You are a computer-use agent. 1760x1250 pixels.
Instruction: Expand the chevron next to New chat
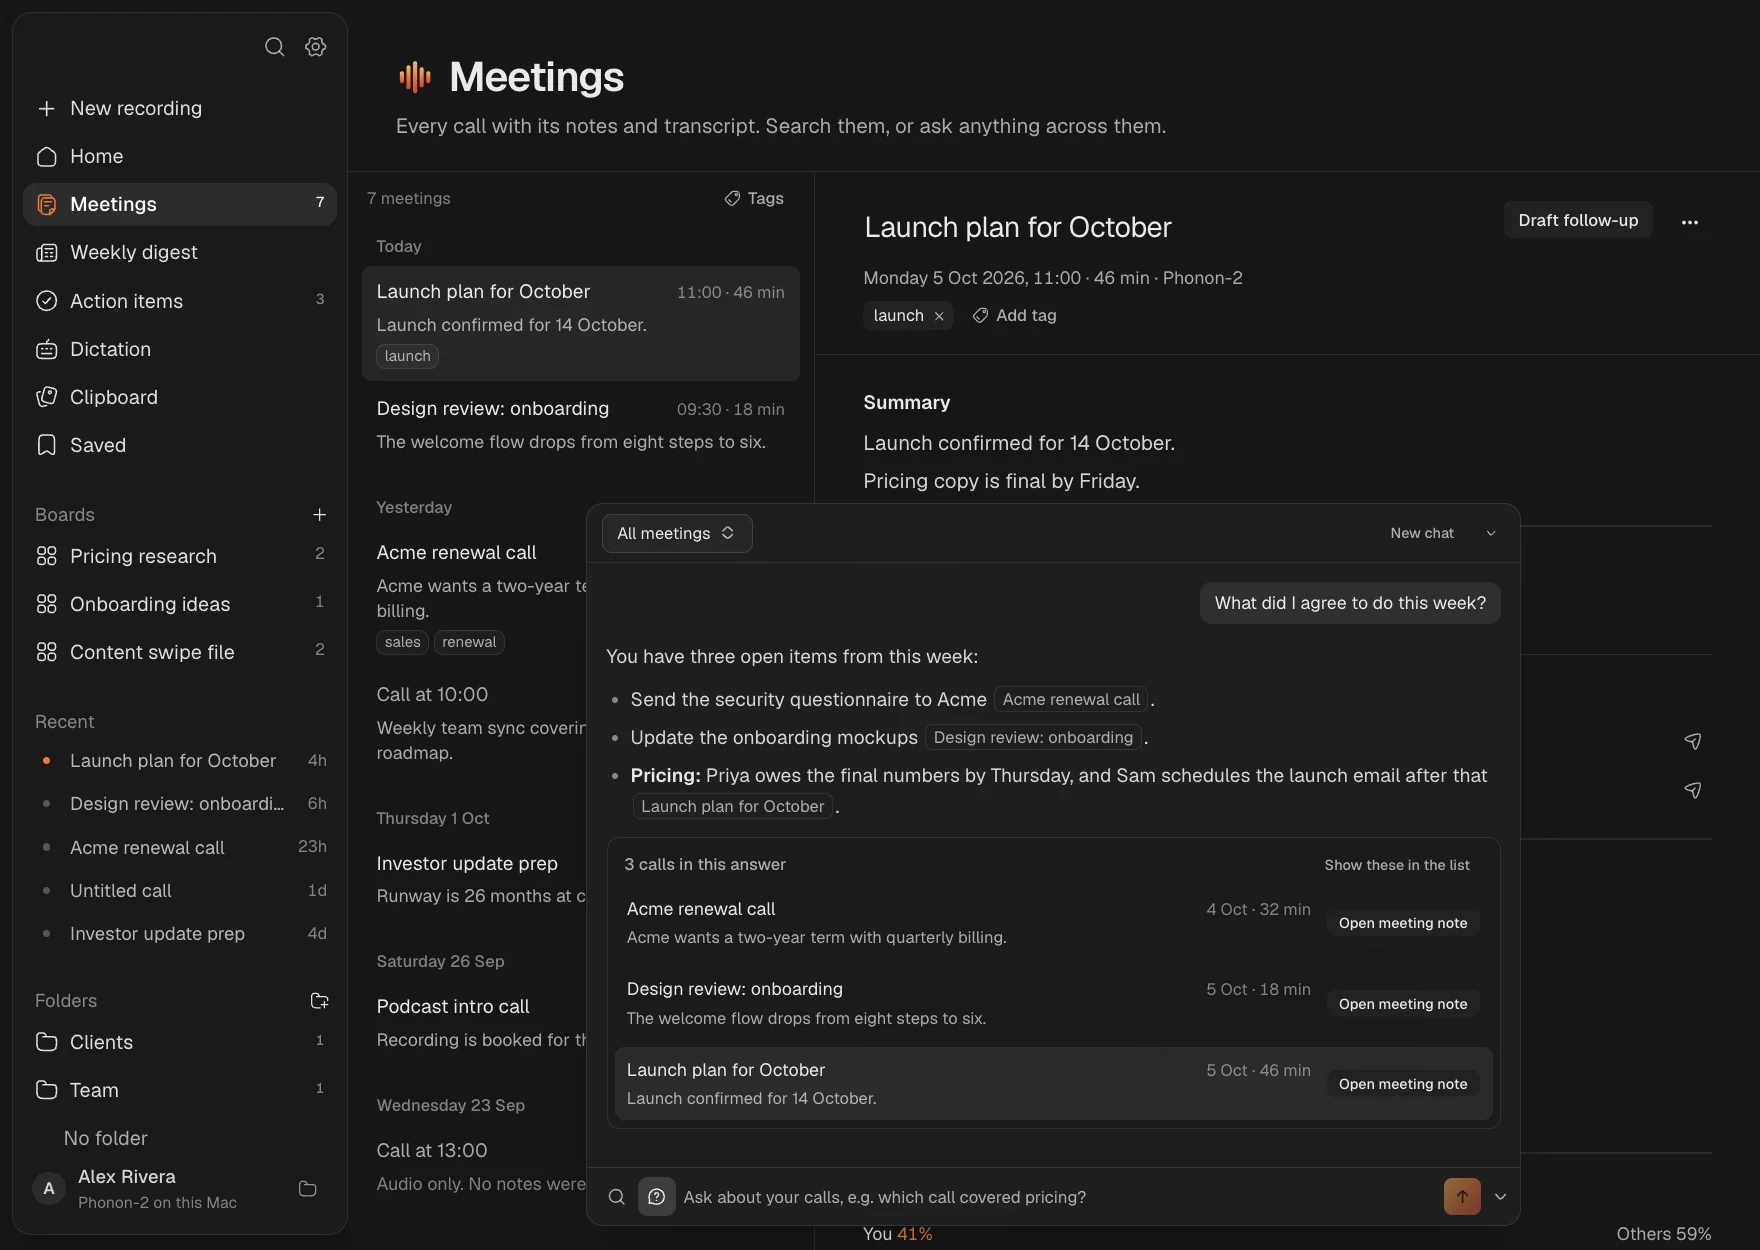[x=1491, y=533]
